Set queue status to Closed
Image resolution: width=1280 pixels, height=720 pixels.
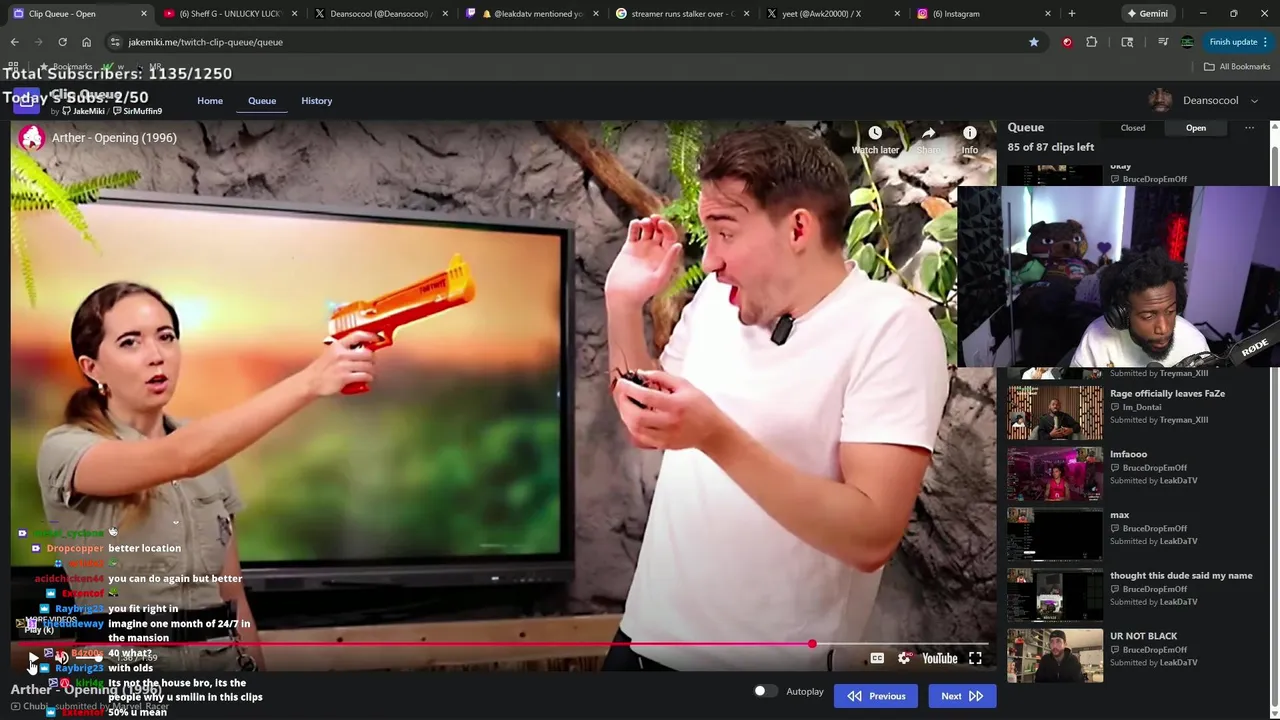(x=1133, y=128)
